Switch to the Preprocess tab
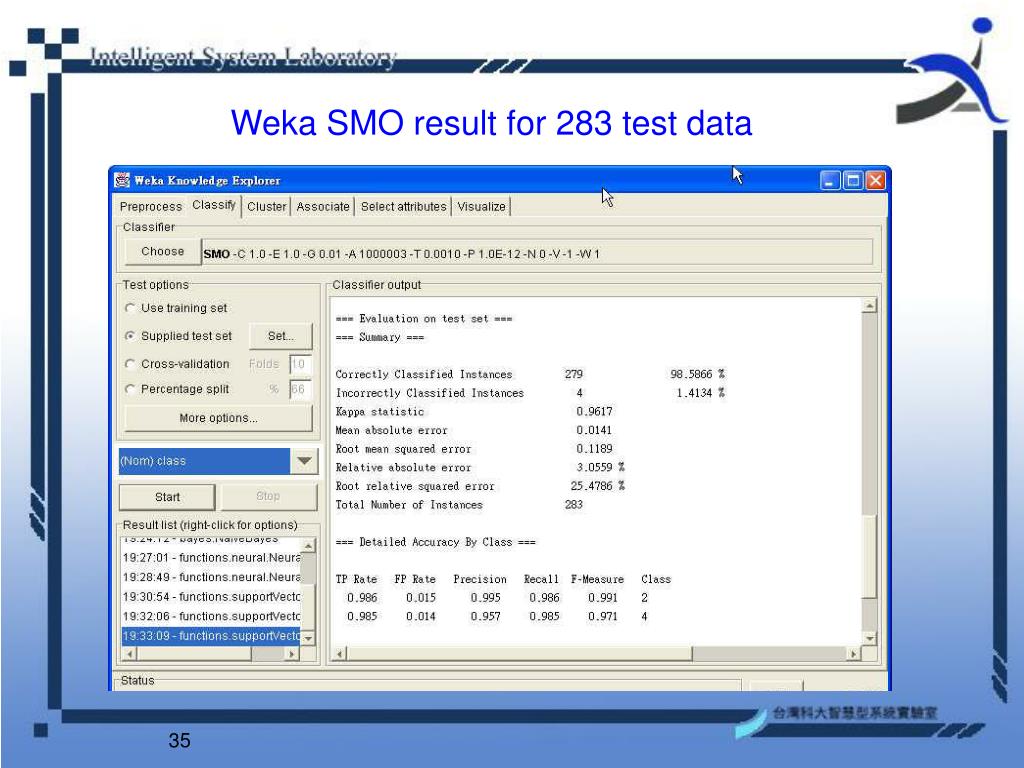 [x=151, y=206]
